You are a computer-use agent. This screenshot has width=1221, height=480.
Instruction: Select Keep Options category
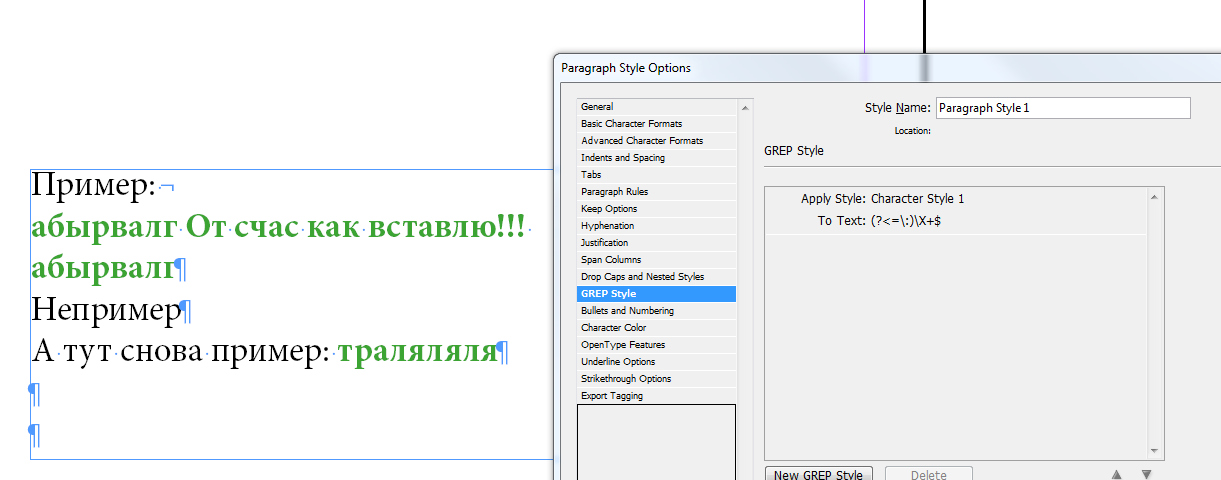coord(657,209)
